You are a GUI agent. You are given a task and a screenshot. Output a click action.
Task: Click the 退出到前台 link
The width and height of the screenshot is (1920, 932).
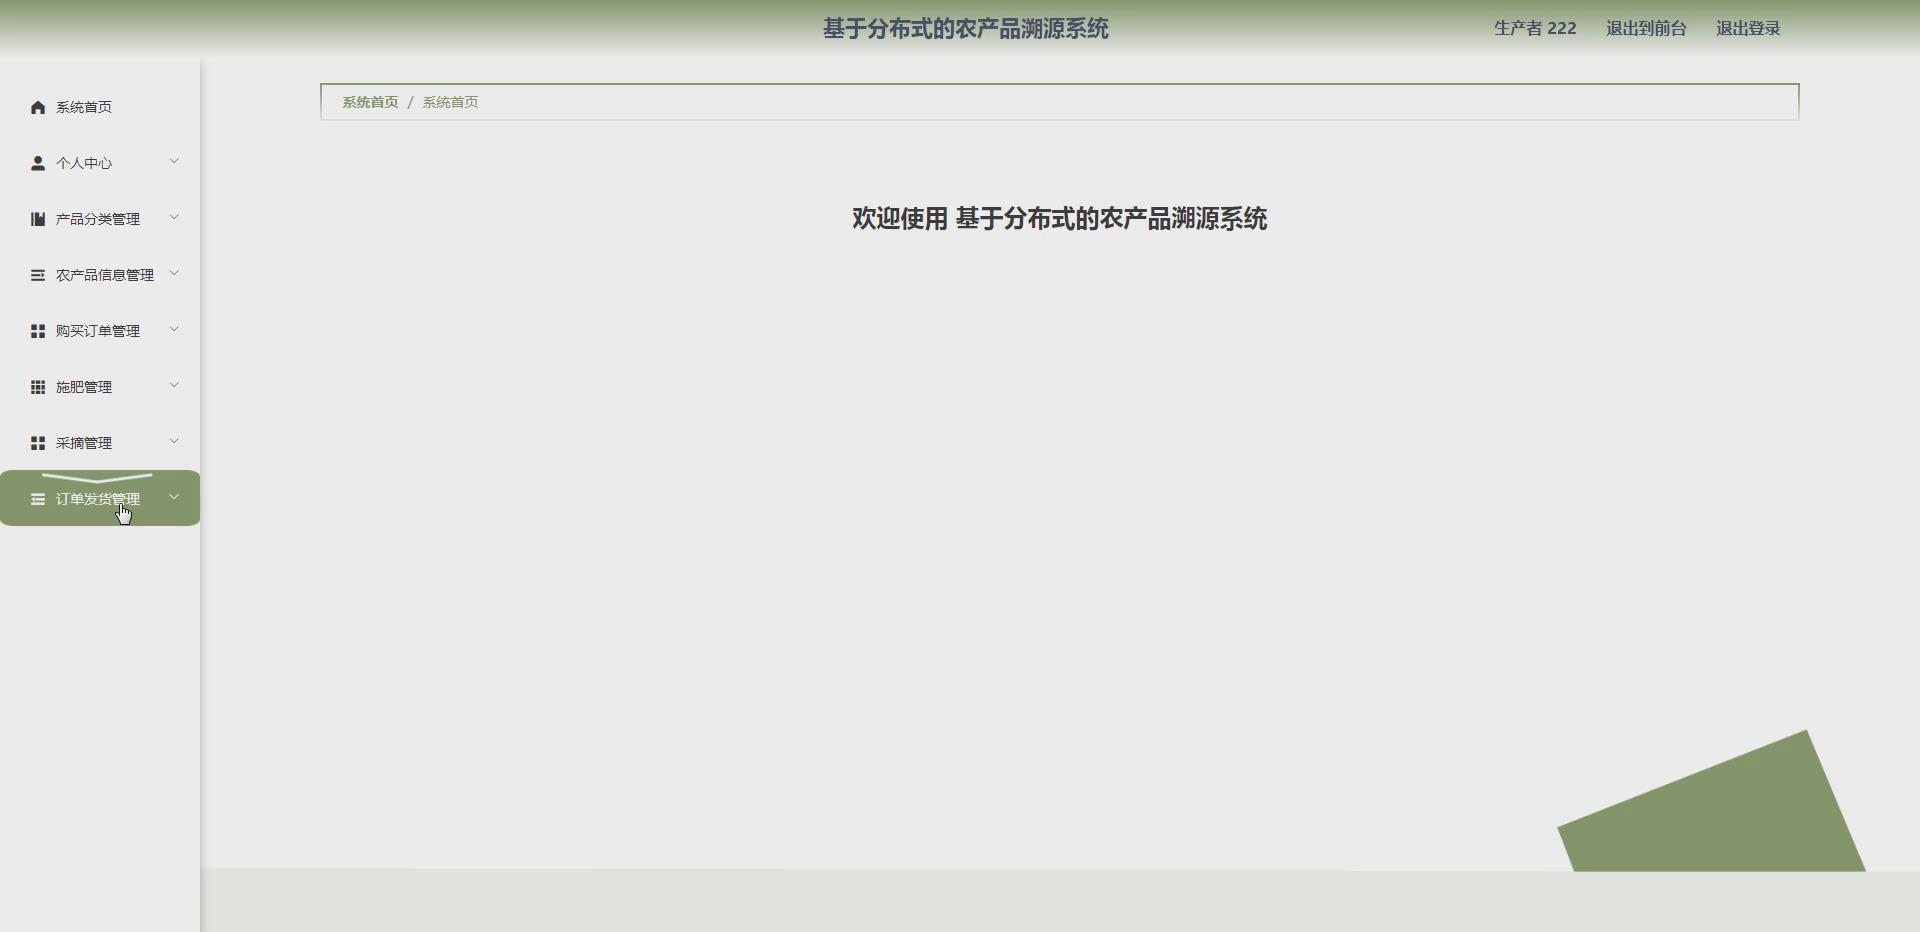1645,28
